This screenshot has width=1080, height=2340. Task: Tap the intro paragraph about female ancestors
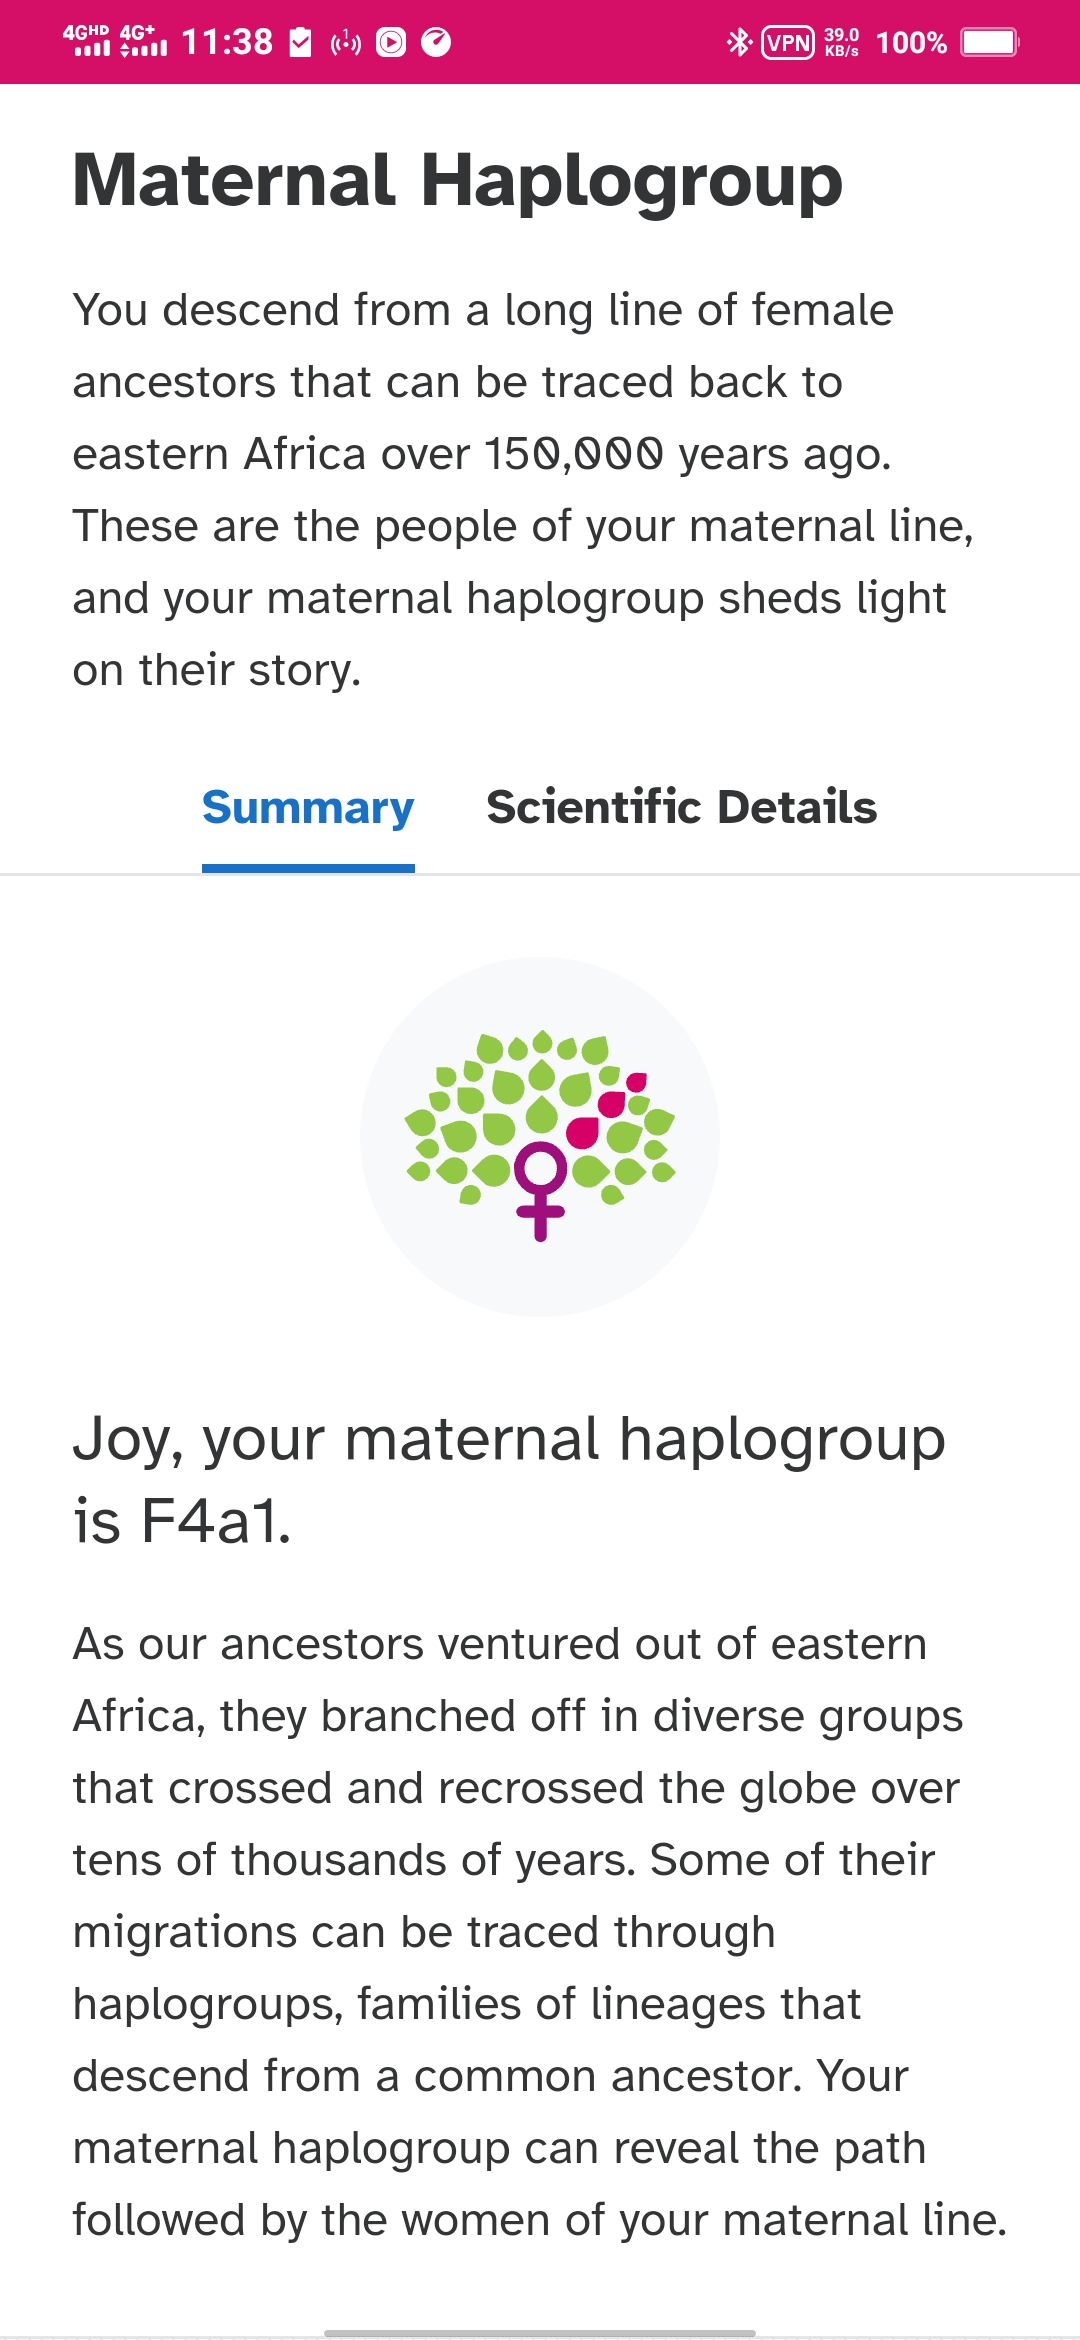(523, 490)
